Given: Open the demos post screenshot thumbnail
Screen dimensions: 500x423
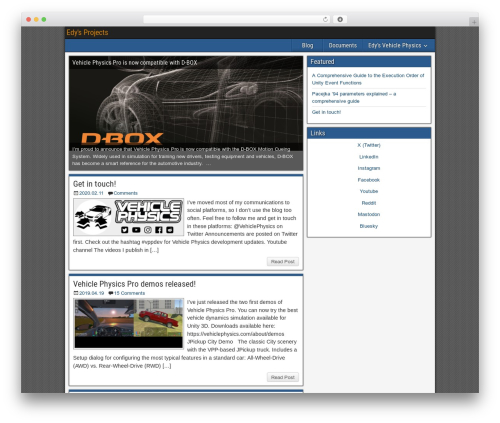Looking at the screenshot, I should pyautogui.click(x=128, y=324).
